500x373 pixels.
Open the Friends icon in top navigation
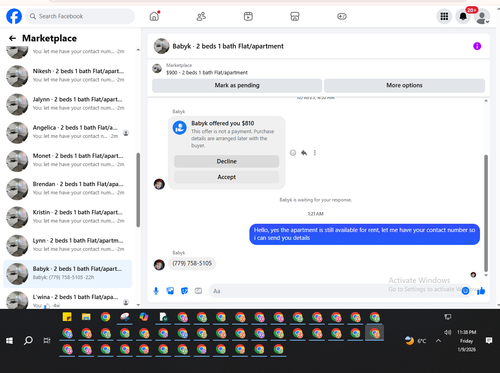201,16
